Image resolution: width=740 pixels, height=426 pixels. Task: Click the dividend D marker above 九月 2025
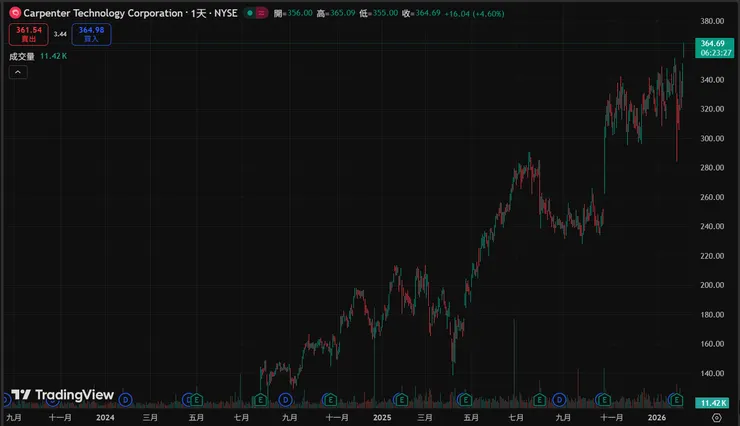point(559,400)
